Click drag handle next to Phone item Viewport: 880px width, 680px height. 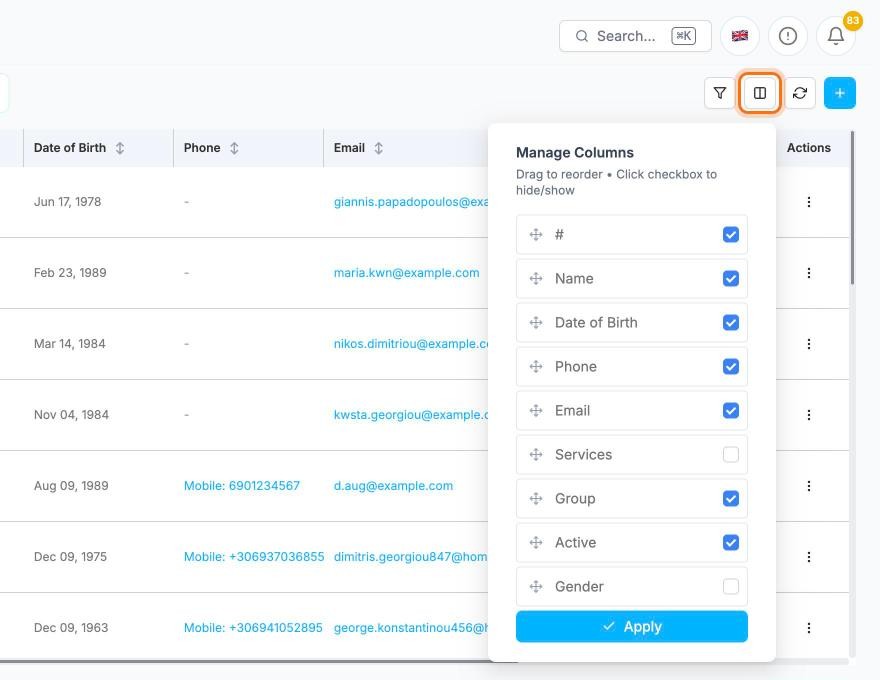pos(536,366)
